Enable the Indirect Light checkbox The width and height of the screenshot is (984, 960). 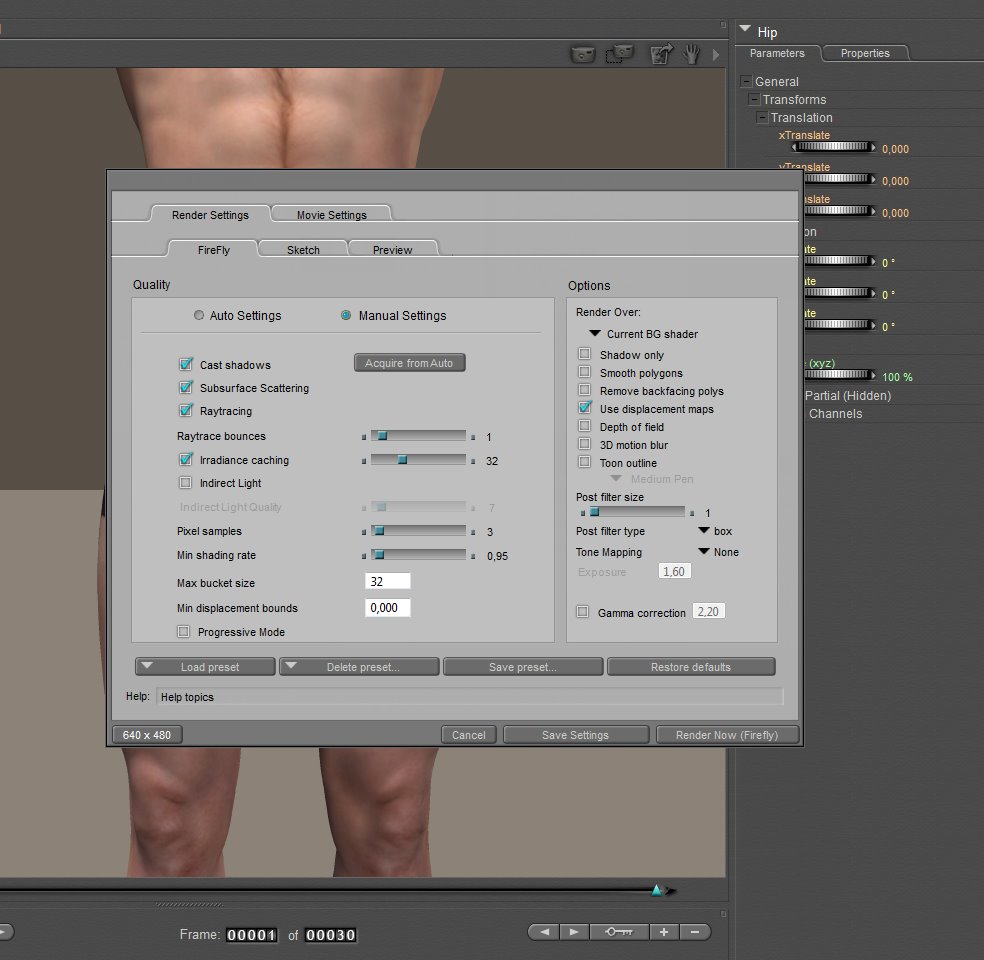pyautogui.click(x=186, y=483)
